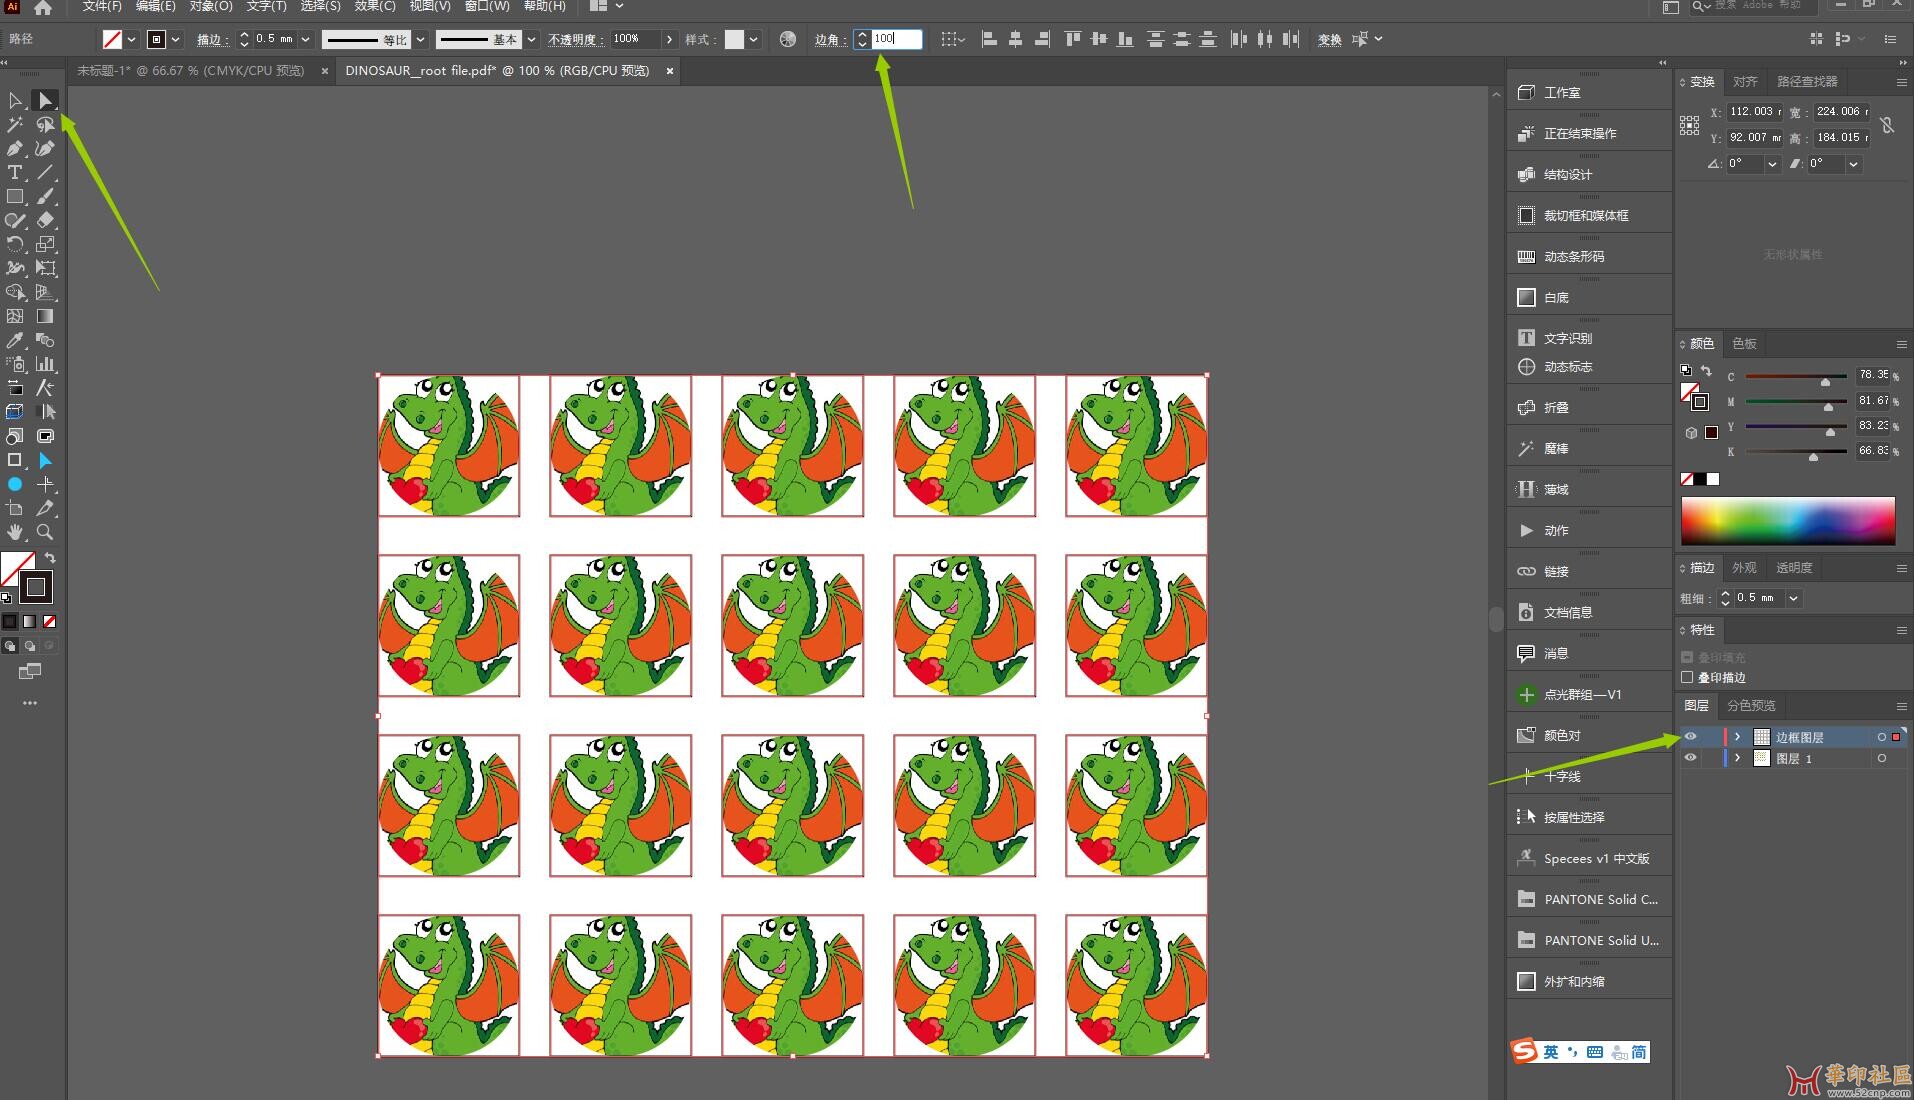1914x1100 pixels.
Task: Open the 对象(O) menu
Action: click(x=210, y=6)
